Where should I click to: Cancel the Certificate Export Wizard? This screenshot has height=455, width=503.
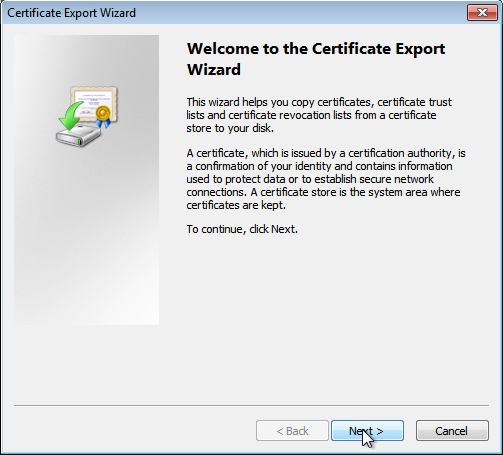point(452,431)
